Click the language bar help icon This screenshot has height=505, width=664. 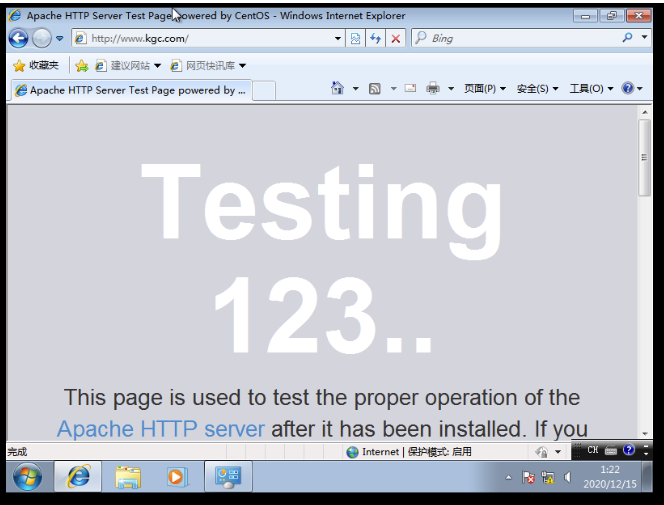point(629,450)
